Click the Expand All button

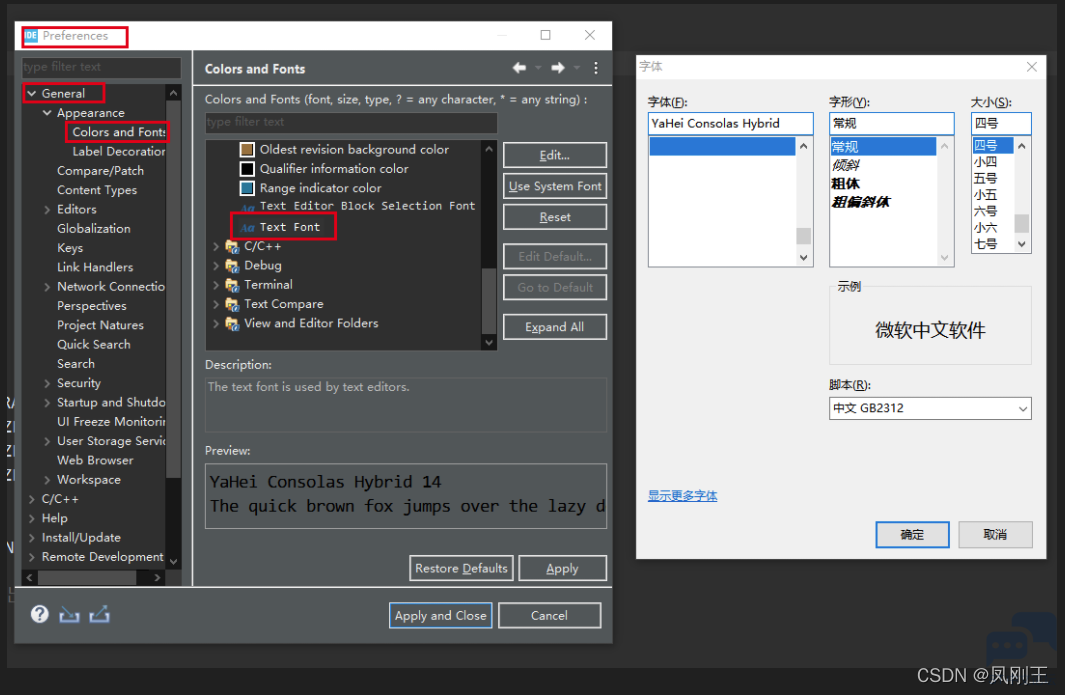555,327
